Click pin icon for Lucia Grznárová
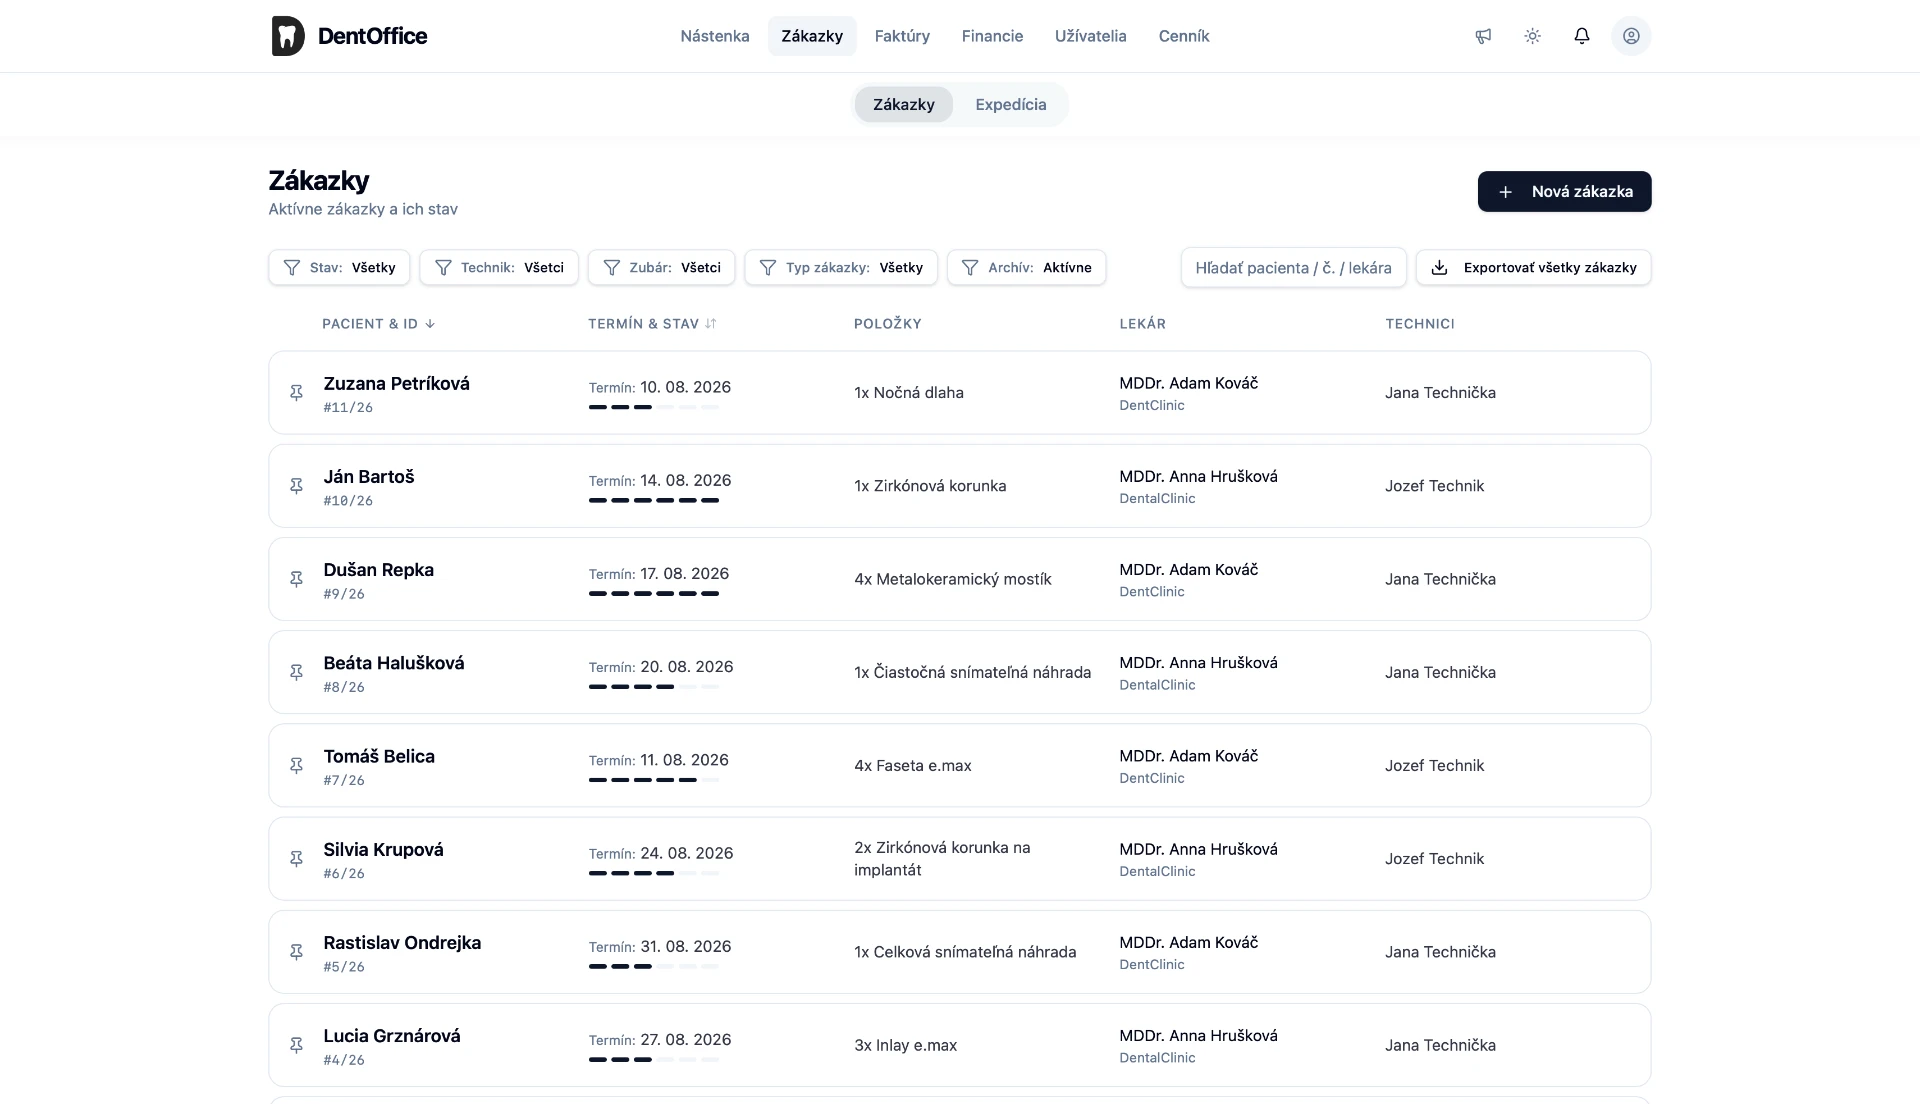This screenshot has height=1104, width=1920. point(296,1045)
